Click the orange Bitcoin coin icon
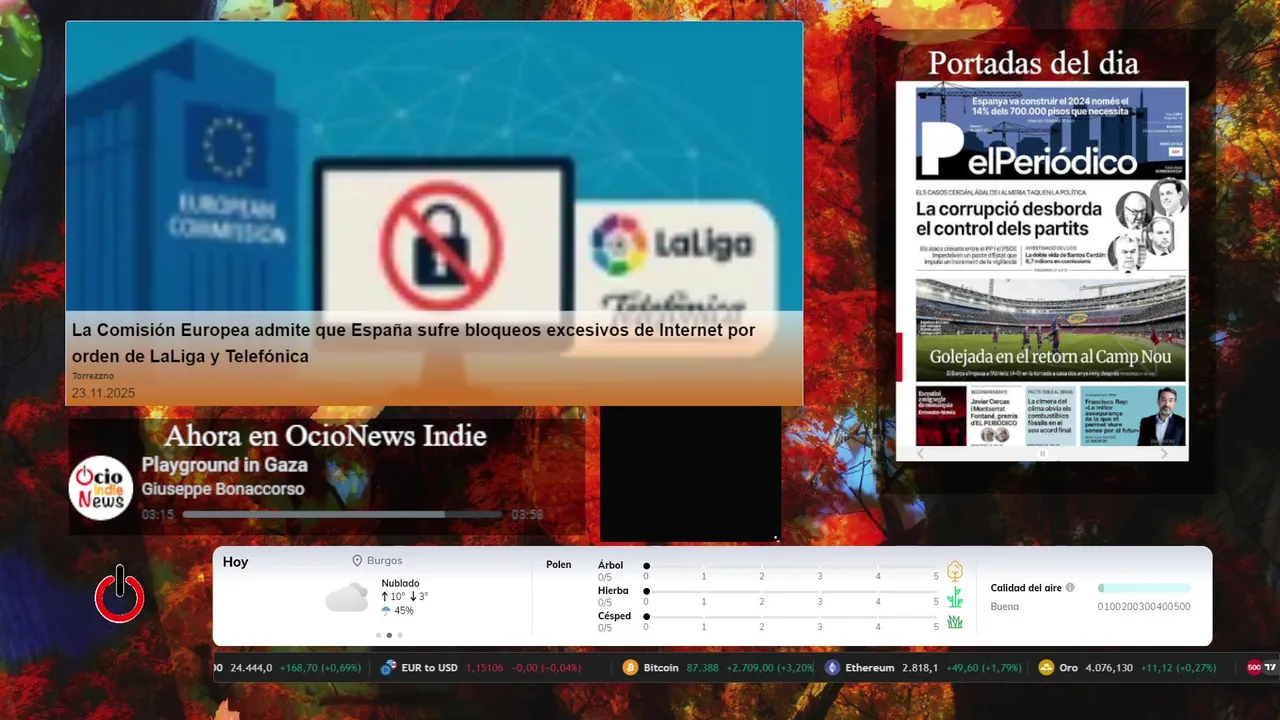Image resolution: width=1280 pixels, height=720 pixels. (x=630, y=668)
